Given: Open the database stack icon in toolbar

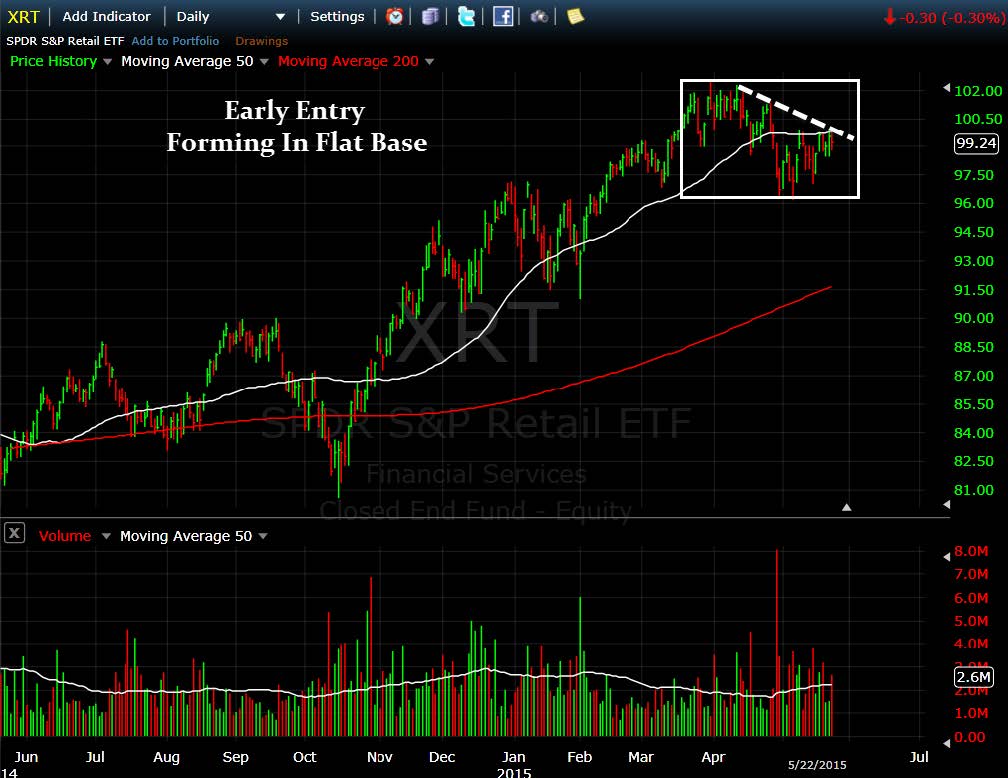Looking at the screenshot, I should [x=430, y=17].
